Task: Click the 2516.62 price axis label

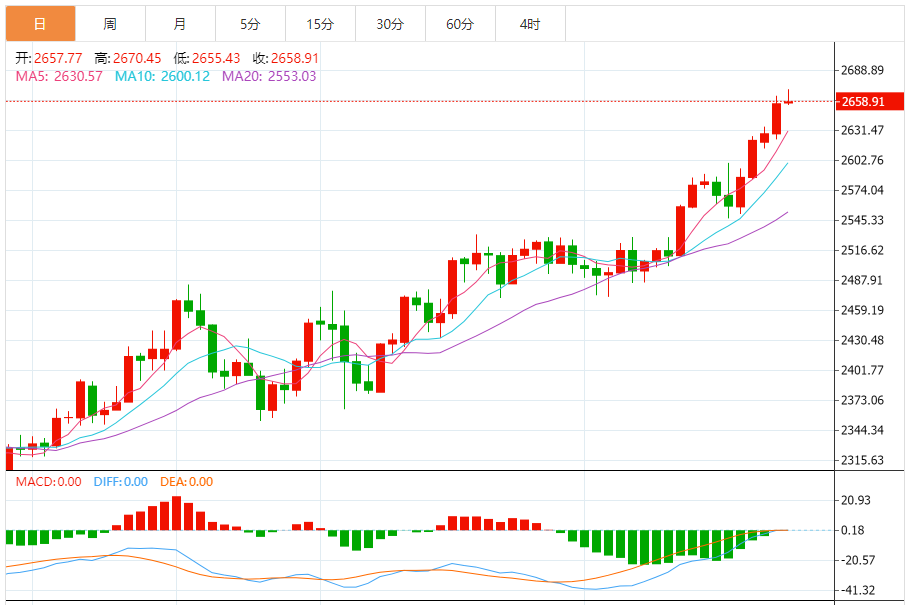Action: pyautogui.click(x=863, y=250)
